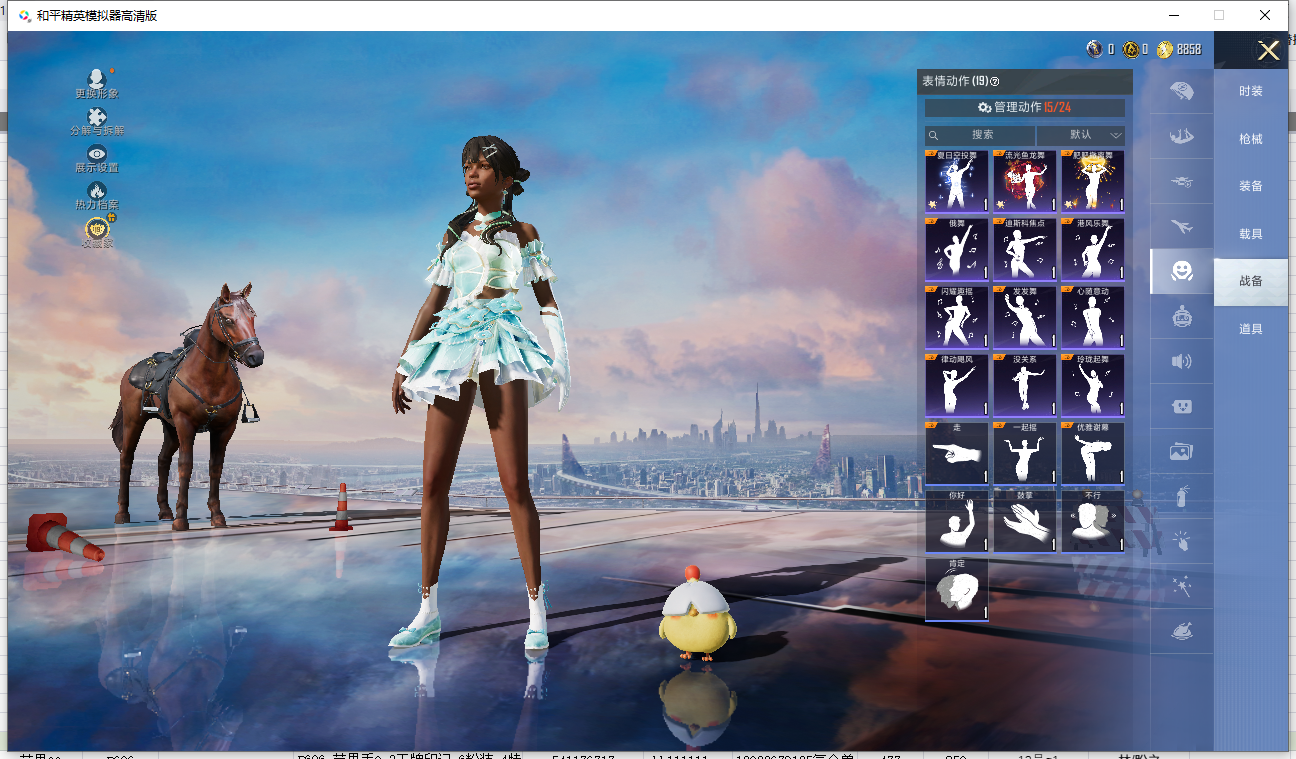Select the airplane skin category icon

click(x=1182, y=226)
